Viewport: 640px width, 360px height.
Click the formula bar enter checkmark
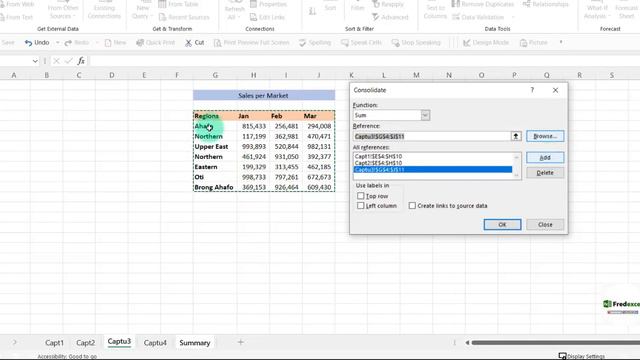[x=69, y=61]
